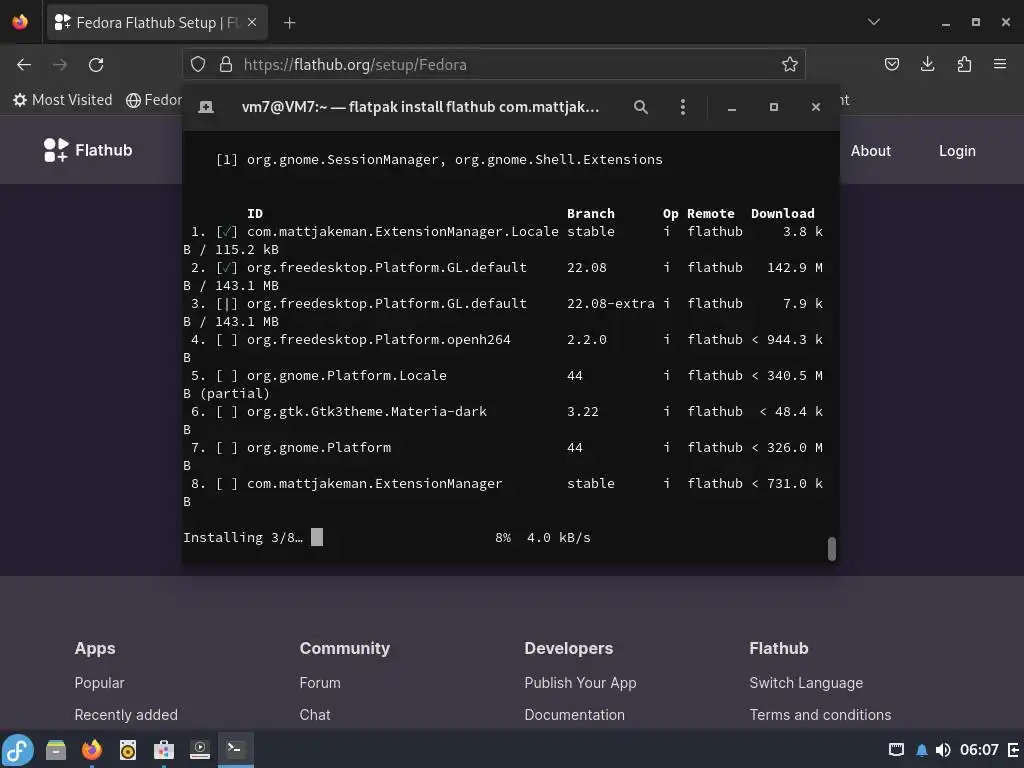This screenshot has width=1024, height=768.
Task: Click the 22.08-extra branch value
Action: coord(611,304)
